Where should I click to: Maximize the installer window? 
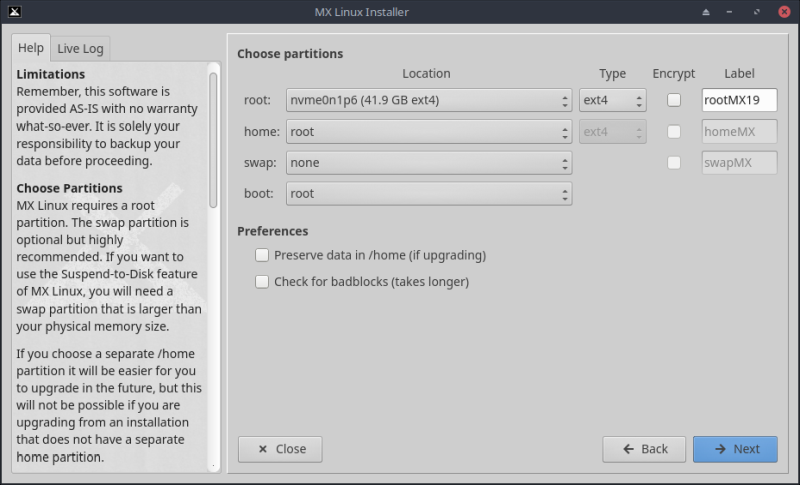[757, 12]
